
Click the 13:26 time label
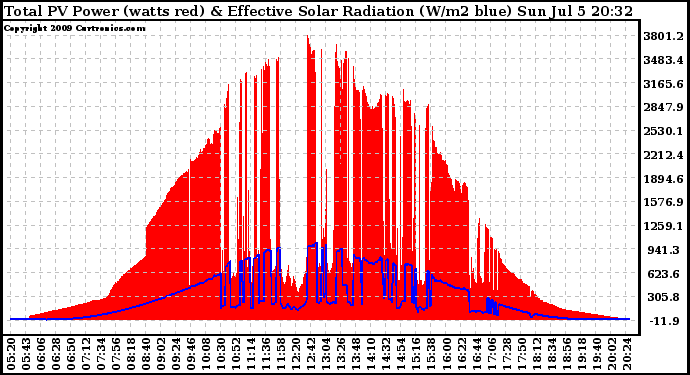tap(341, 354)
